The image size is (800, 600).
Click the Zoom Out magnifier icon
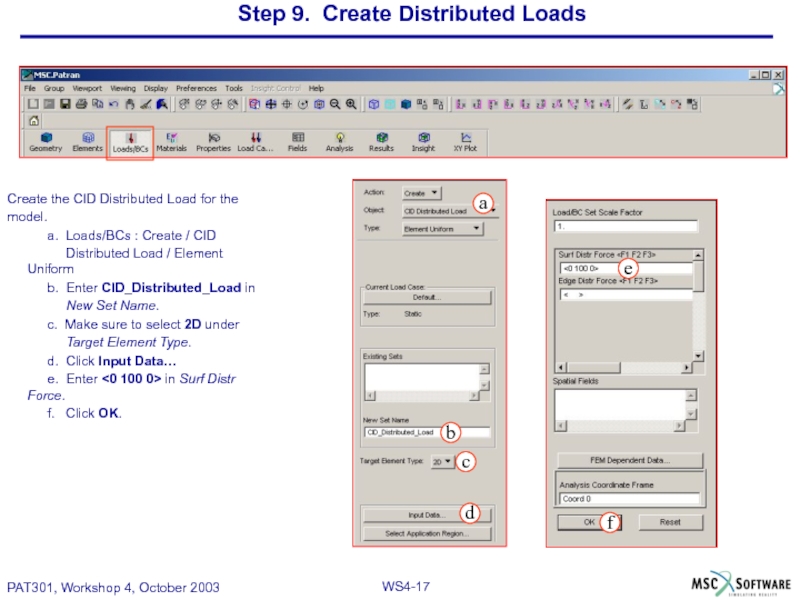click(x=335, y=104)
